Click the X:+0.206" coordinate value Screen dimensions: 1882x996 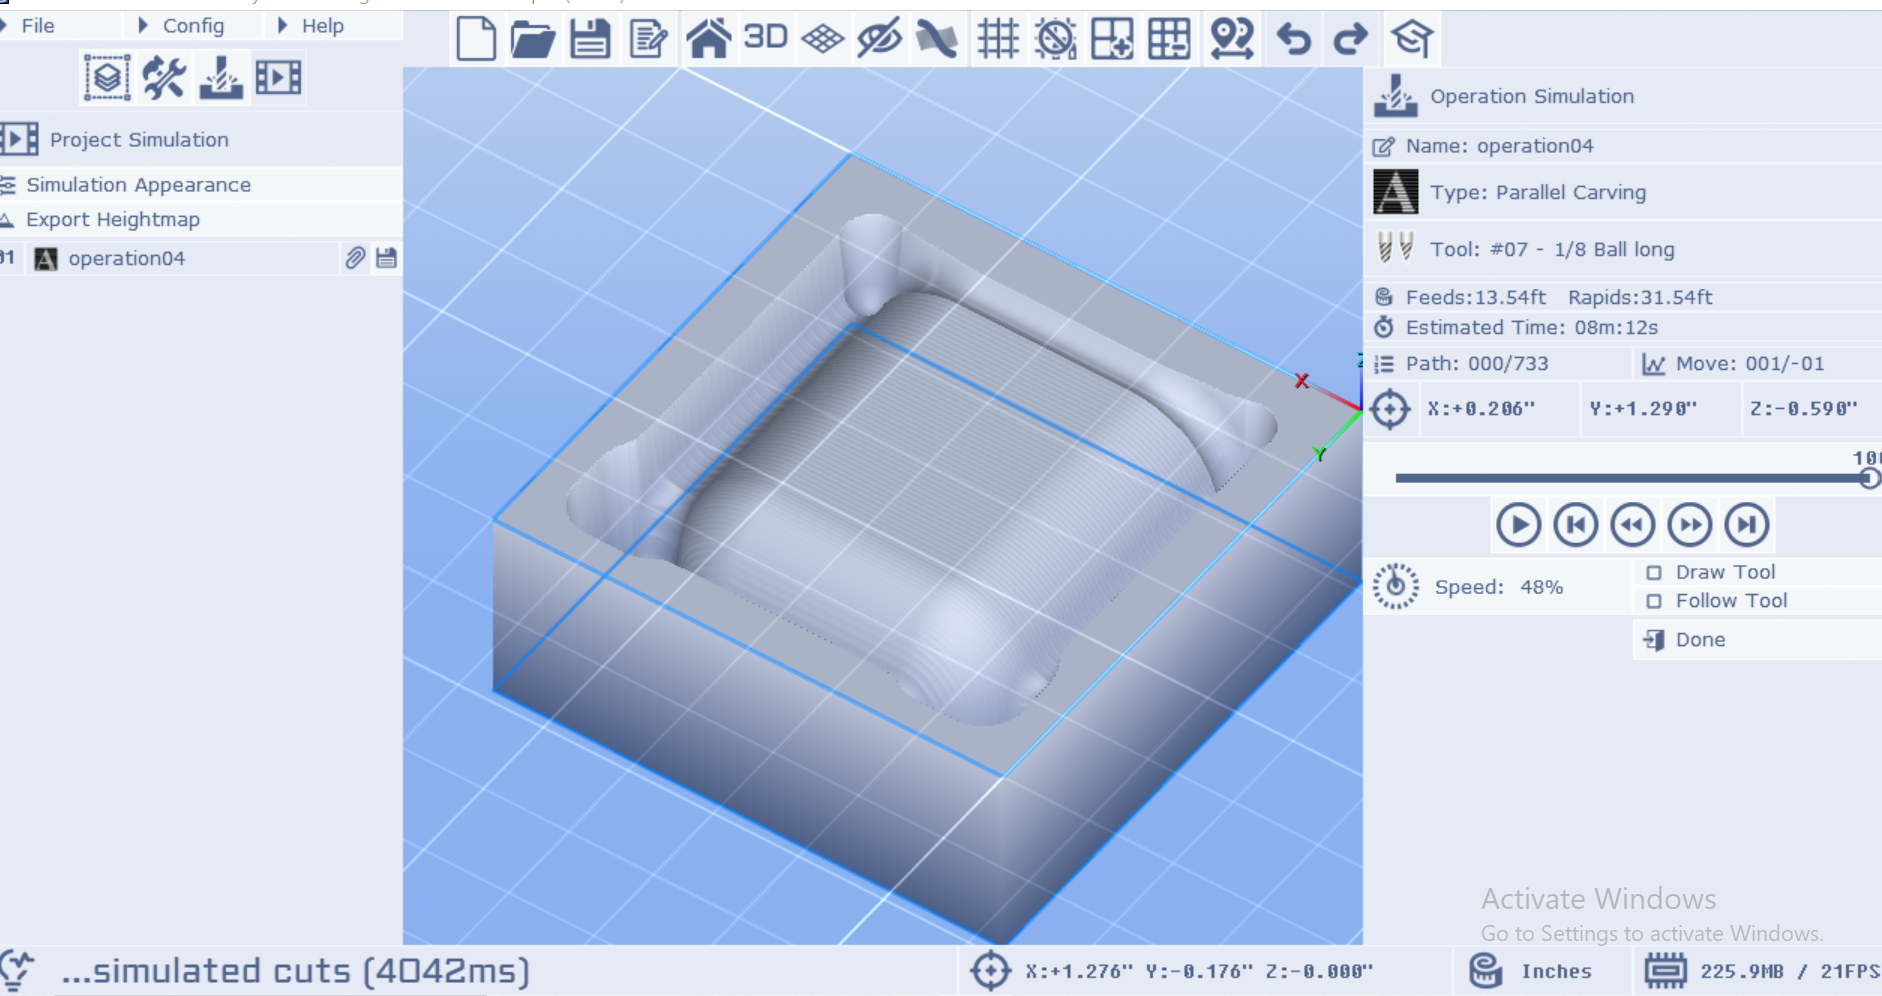coord(1481,409)
